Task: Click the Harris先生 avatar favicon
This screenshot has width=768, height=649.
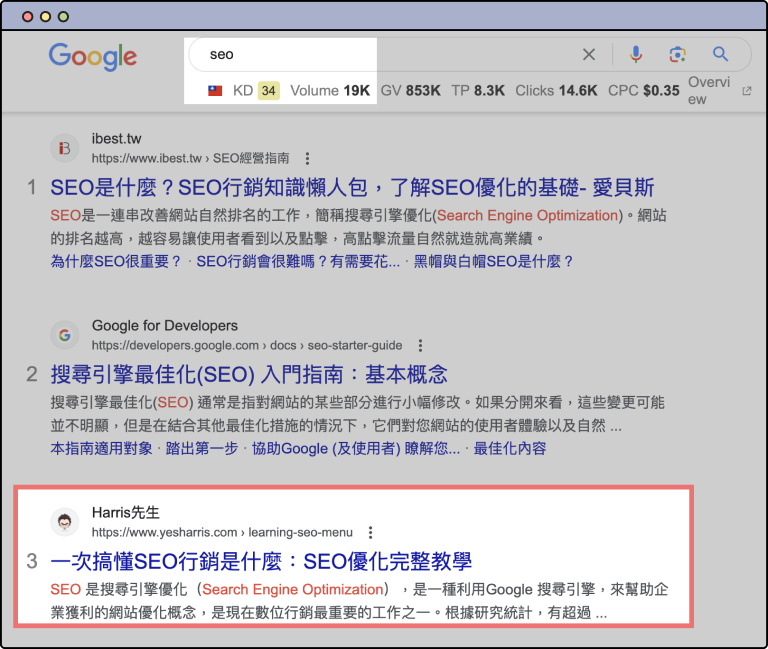Action: coord(65,522)
